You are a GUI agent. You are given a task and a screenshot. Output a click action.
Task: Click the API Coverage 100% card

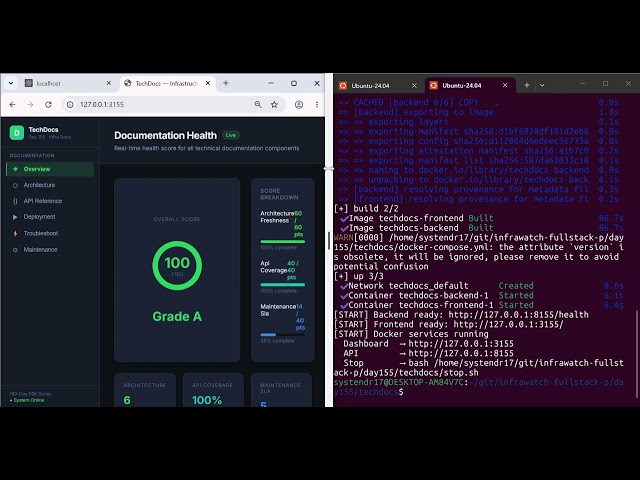[x=213, y=390]
